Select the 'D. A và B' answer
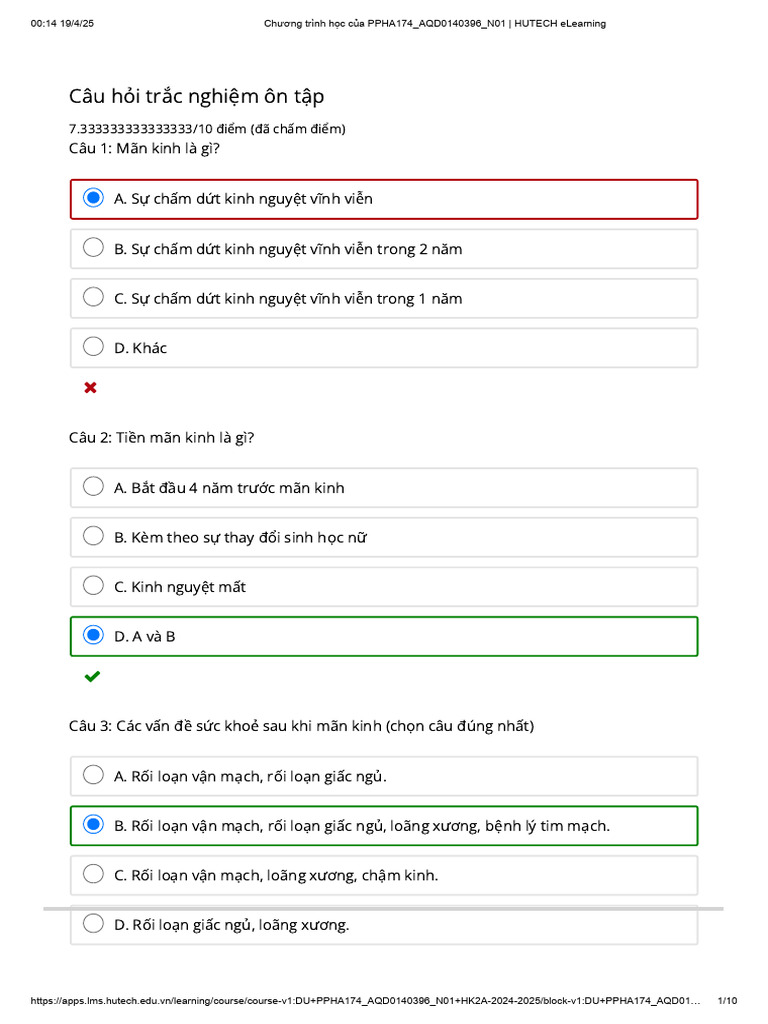Image resolution: width=768 pixels, height=1024 pixels. coord(384,637)
